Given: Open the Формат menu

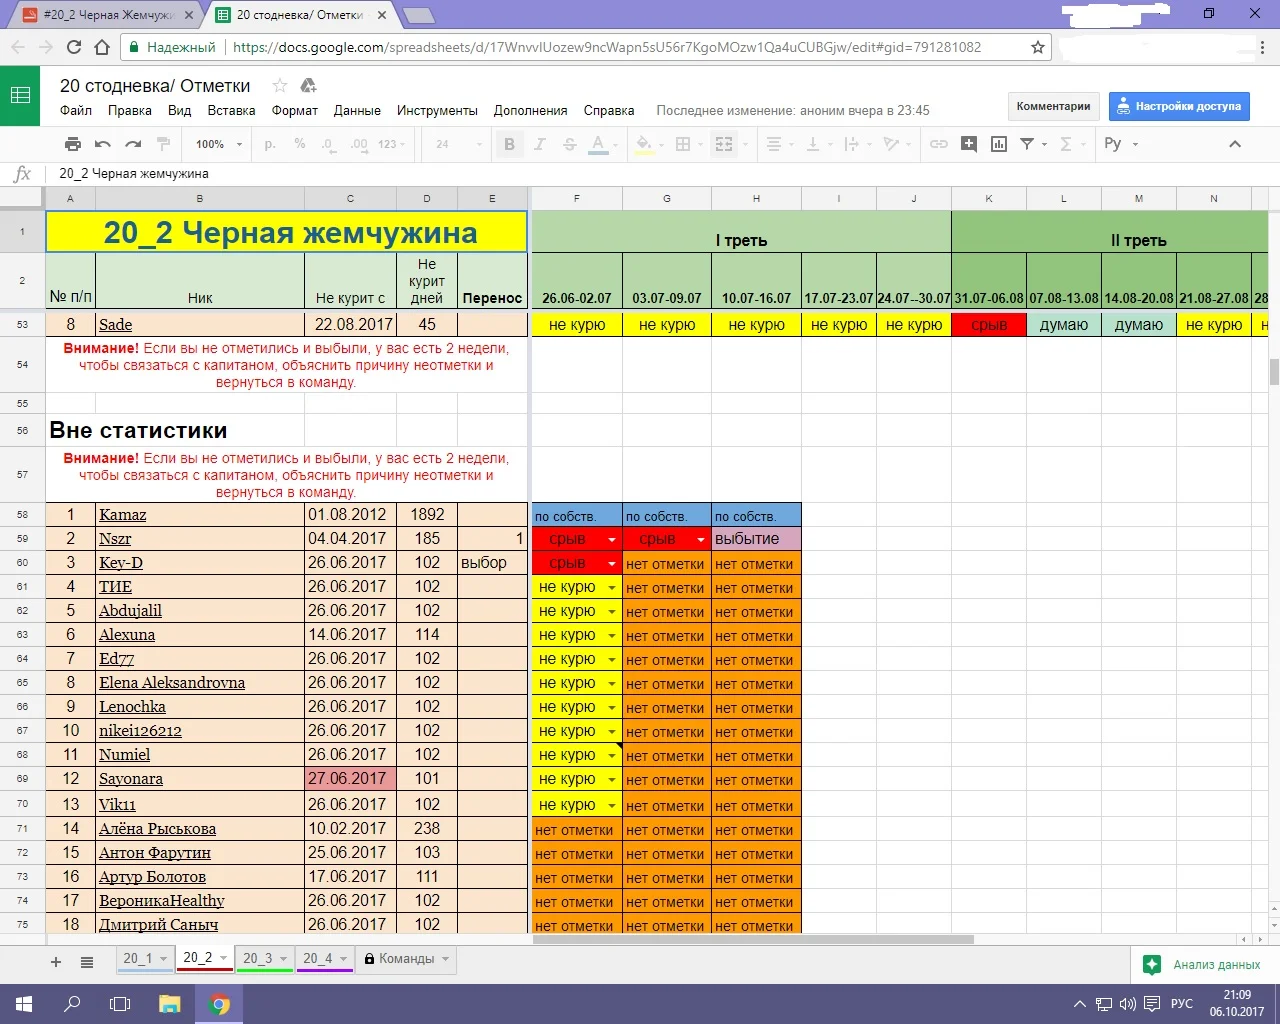Looking at the screenshot, I should click(x=294, y=111).
